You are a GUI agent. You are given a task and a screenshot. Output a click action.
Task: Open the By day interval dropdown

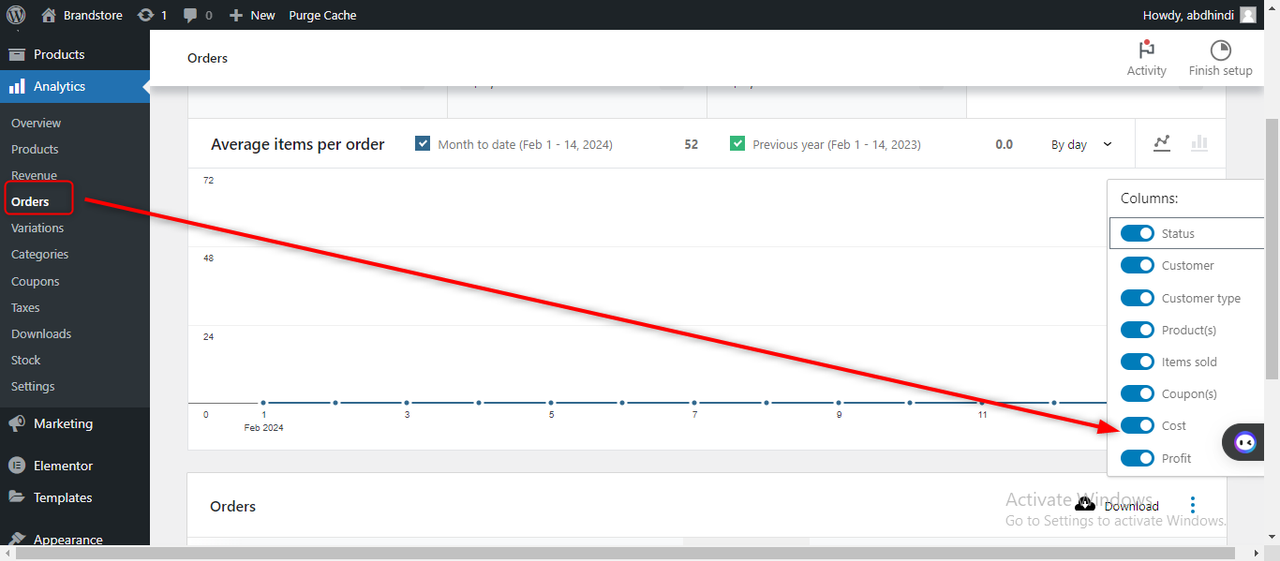click(x=1082, y=144)
